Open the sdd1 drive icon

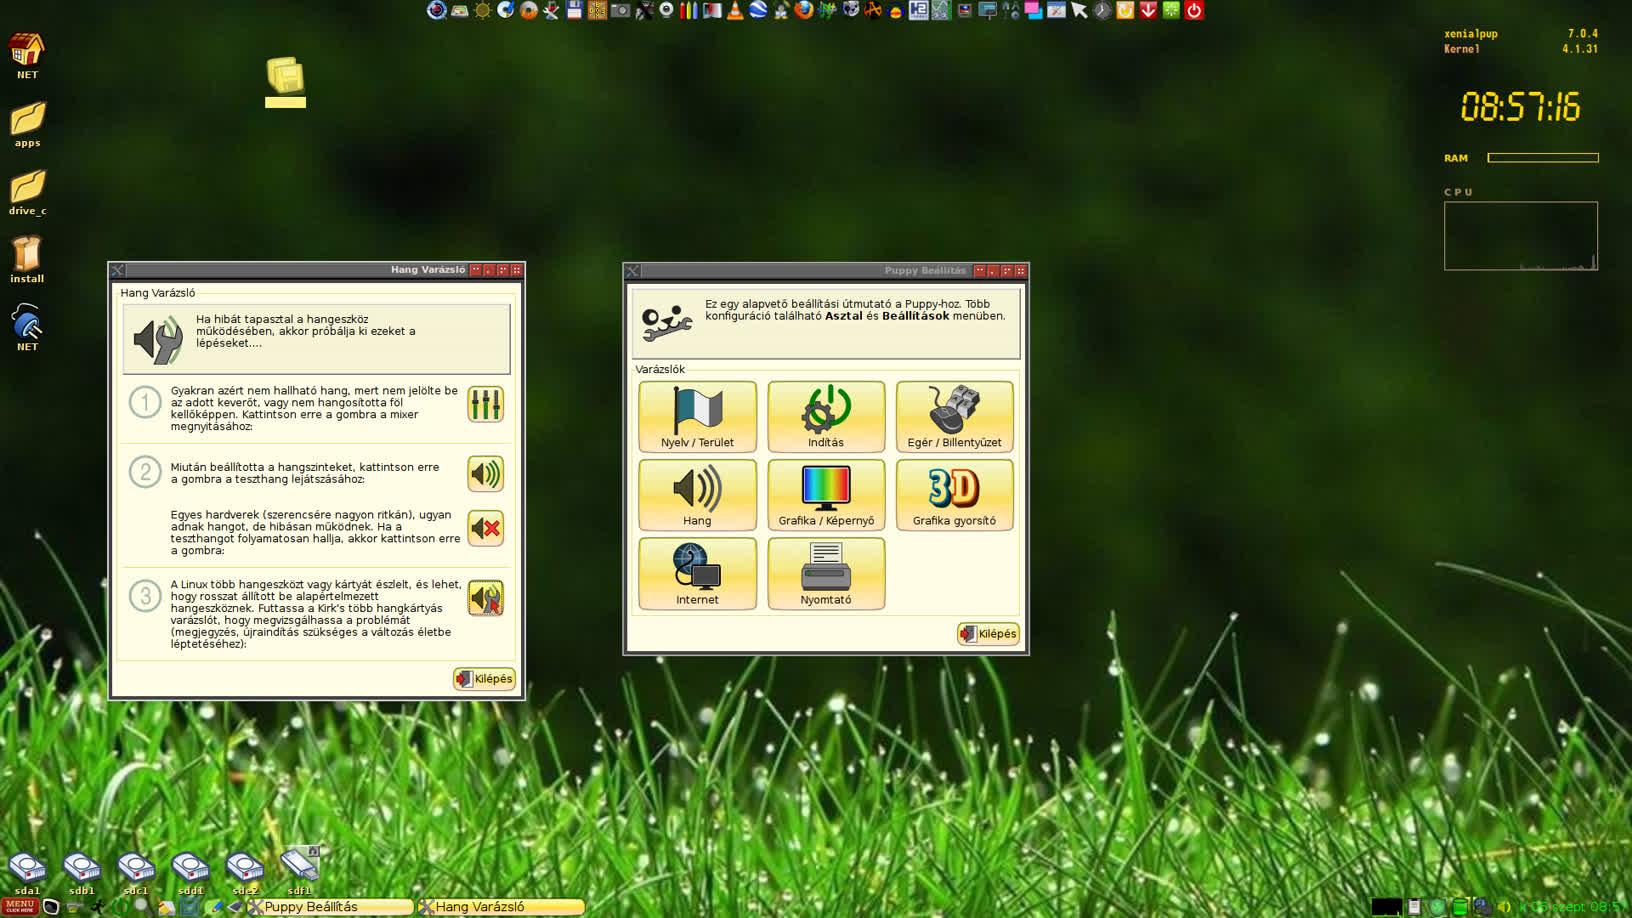pos(190,872)
